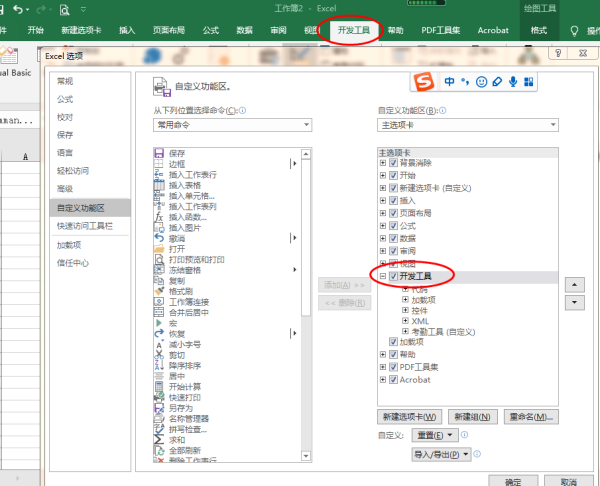Select the 插入工作表行 command

192,175
